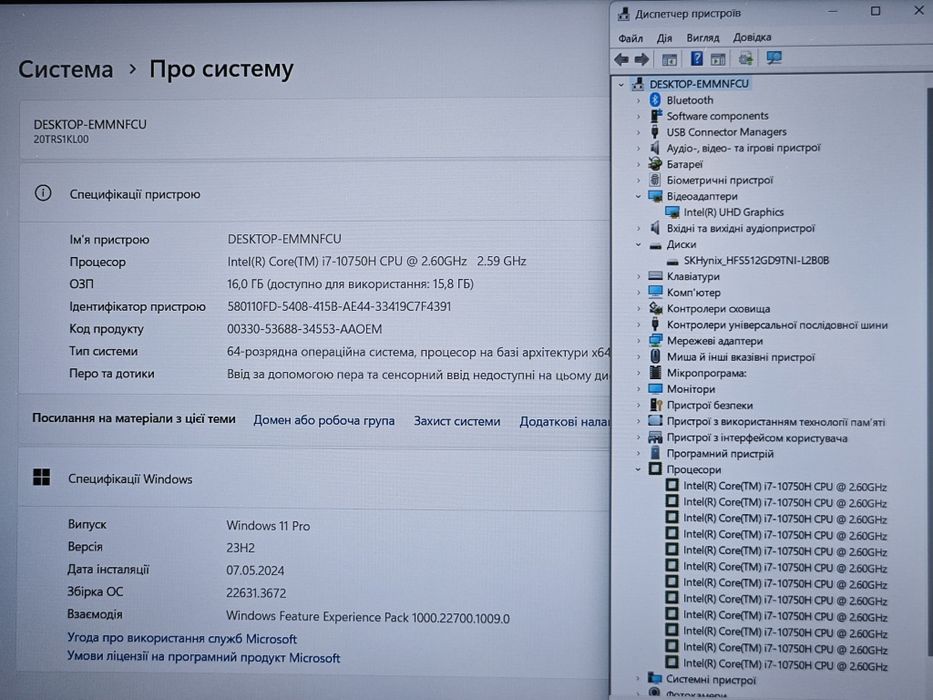Click the Bluetooth category icon

[x=655, y=100]
